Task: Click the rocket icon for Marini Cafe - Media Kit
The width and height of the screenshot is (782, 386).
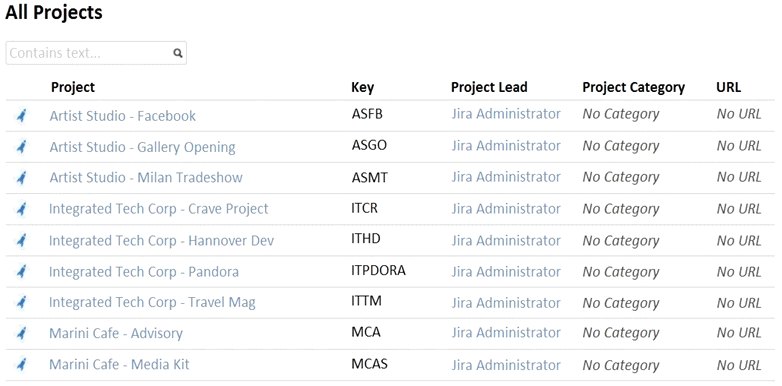Action: (21, 365)
